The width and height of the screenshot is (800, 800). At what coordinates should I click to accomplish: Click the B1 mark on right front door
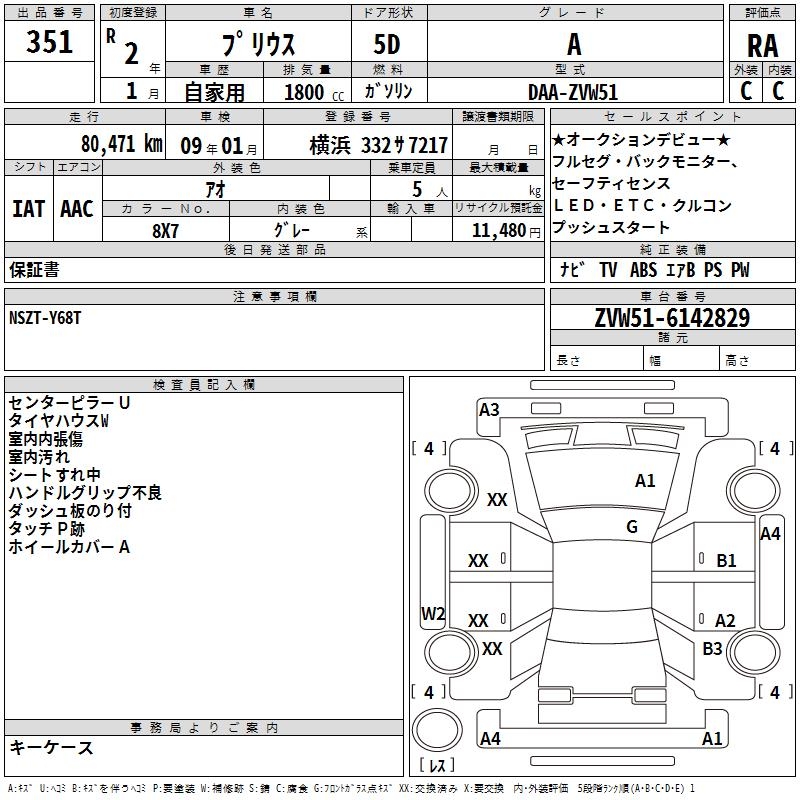[x=726, y=560]
